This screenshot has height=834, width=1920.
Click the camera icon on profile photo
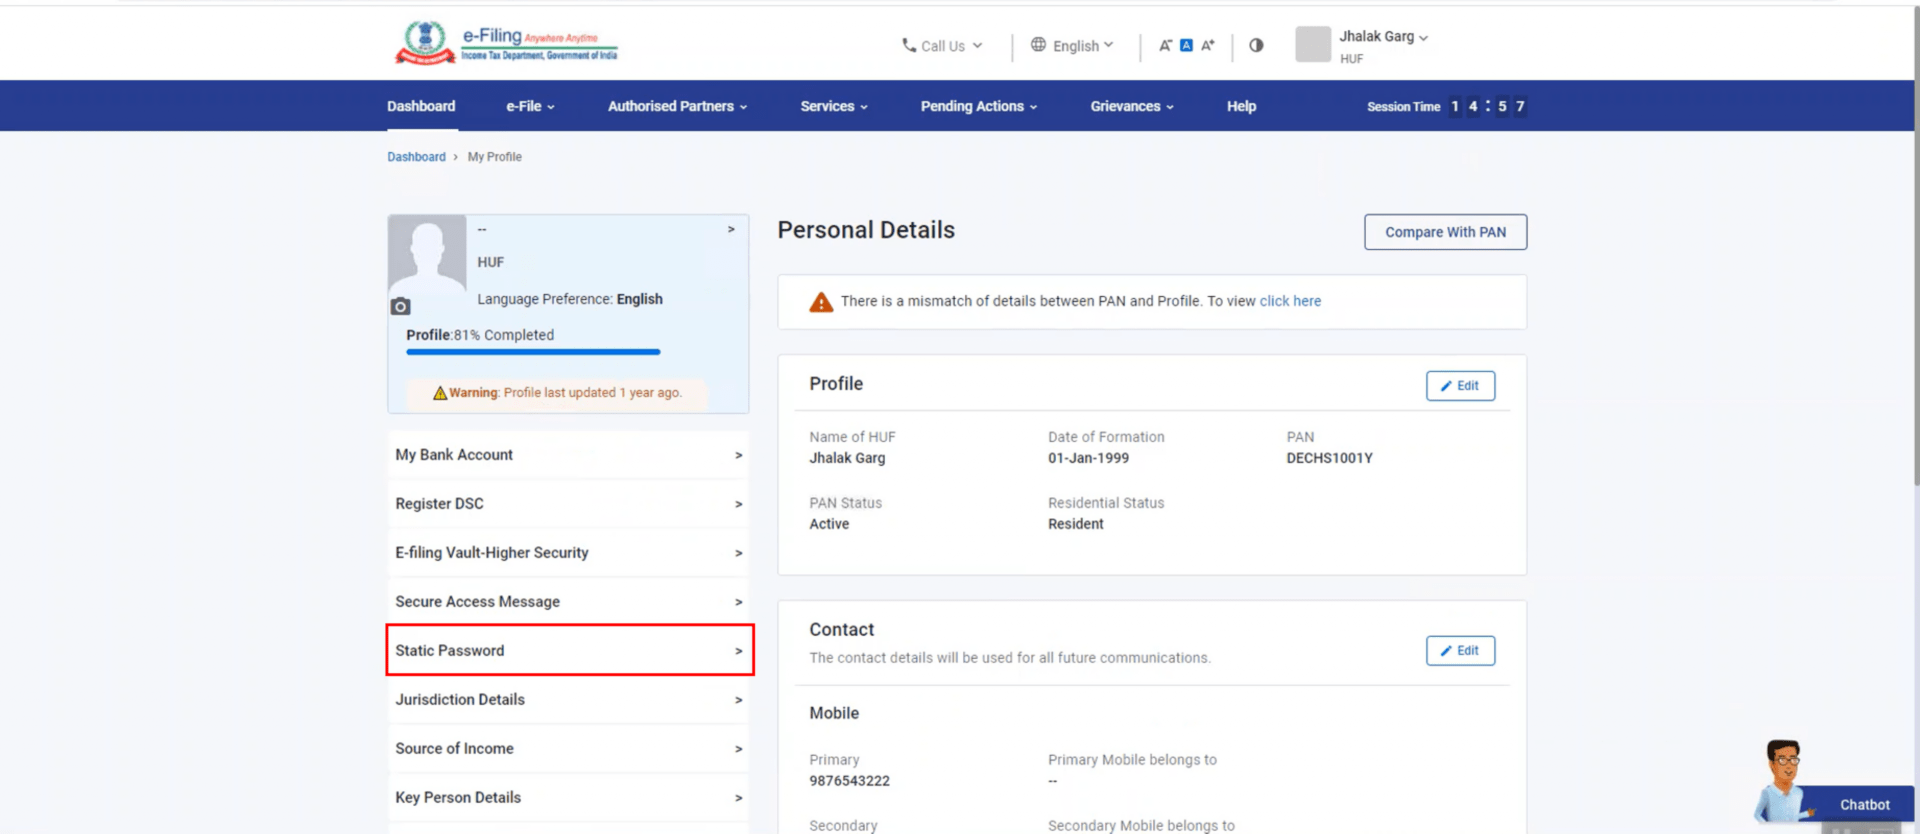tap(400, 306)
